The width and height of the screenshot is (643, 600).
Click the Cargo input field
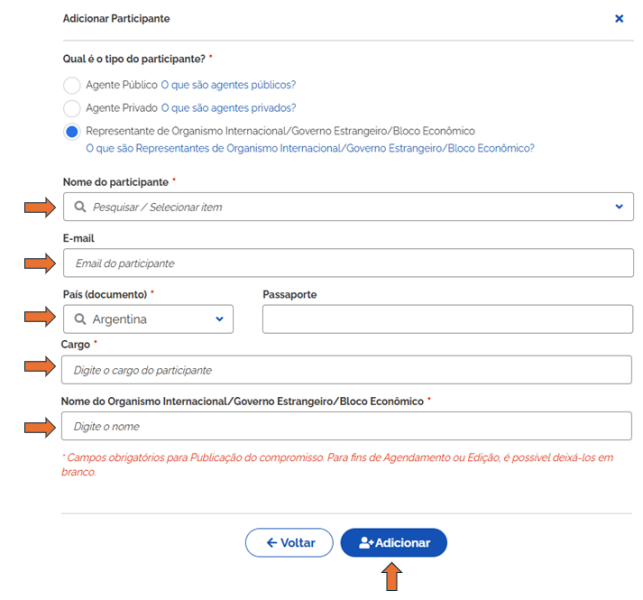click(x=347, y=370)
